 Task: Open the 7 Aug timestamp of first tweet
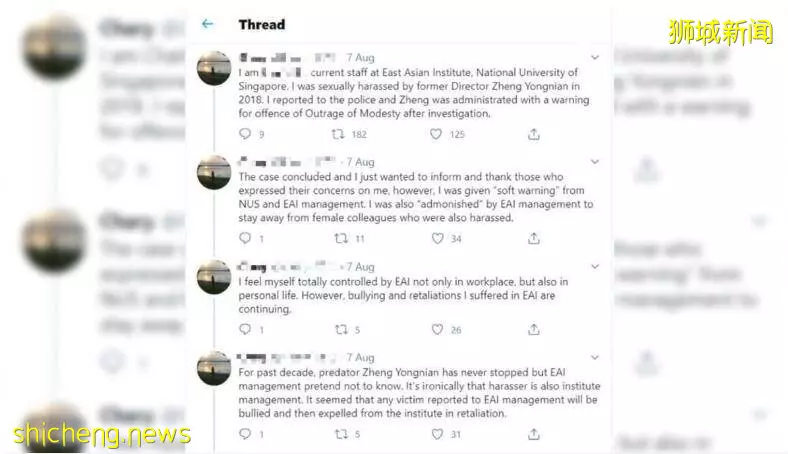(x=360, y=57)
